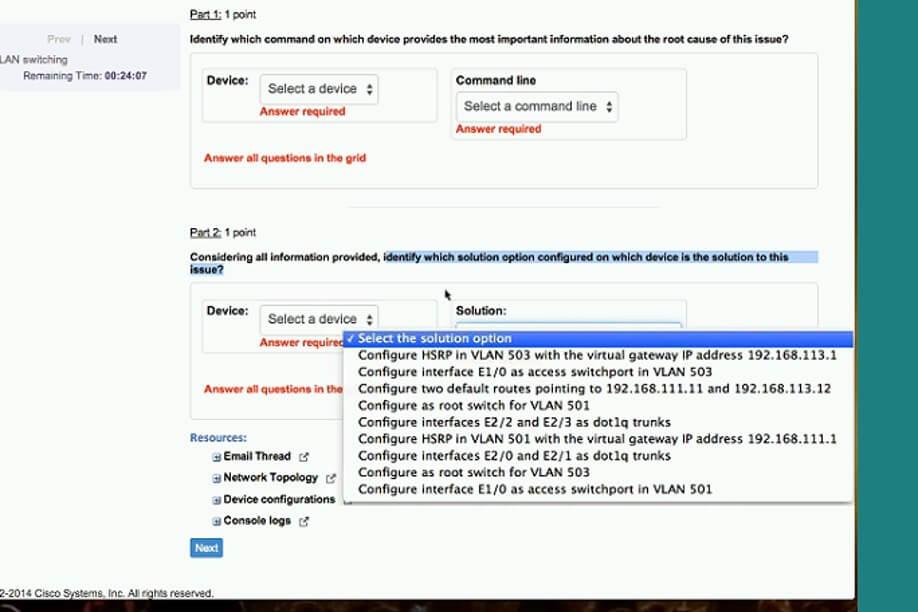Screen dimensions: 918x612
Task: Select HSRP in VLAN 503 gateway 192.168.113.1 option
Action: [x=597, y=355]
